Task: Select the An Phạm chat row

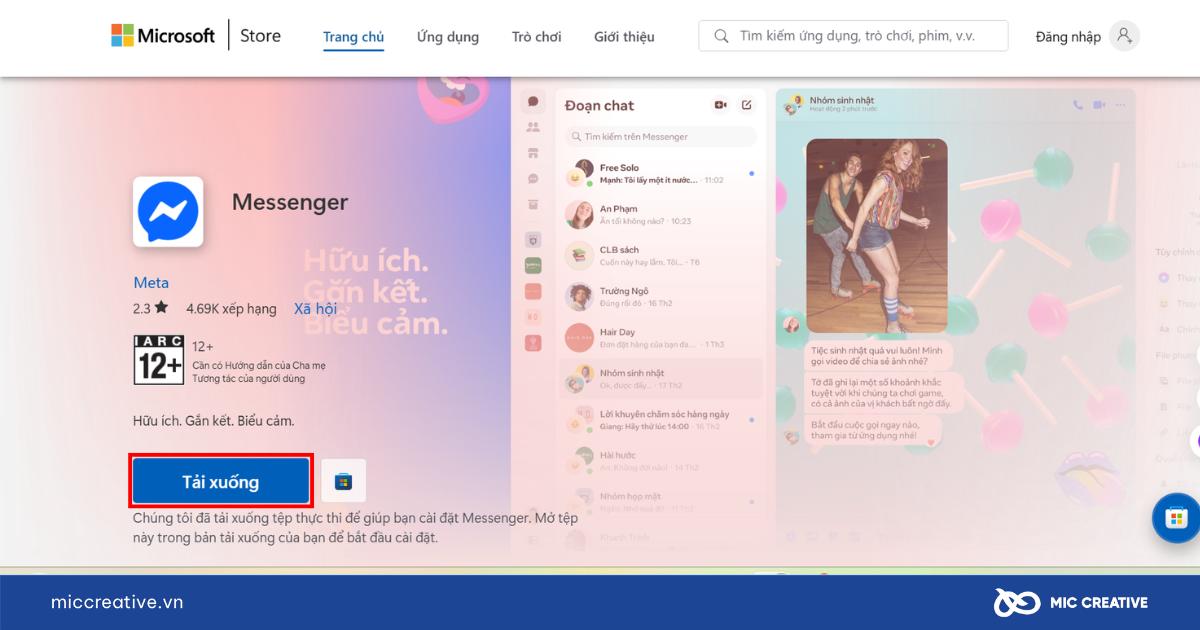Action: click(x=661, y=215)
